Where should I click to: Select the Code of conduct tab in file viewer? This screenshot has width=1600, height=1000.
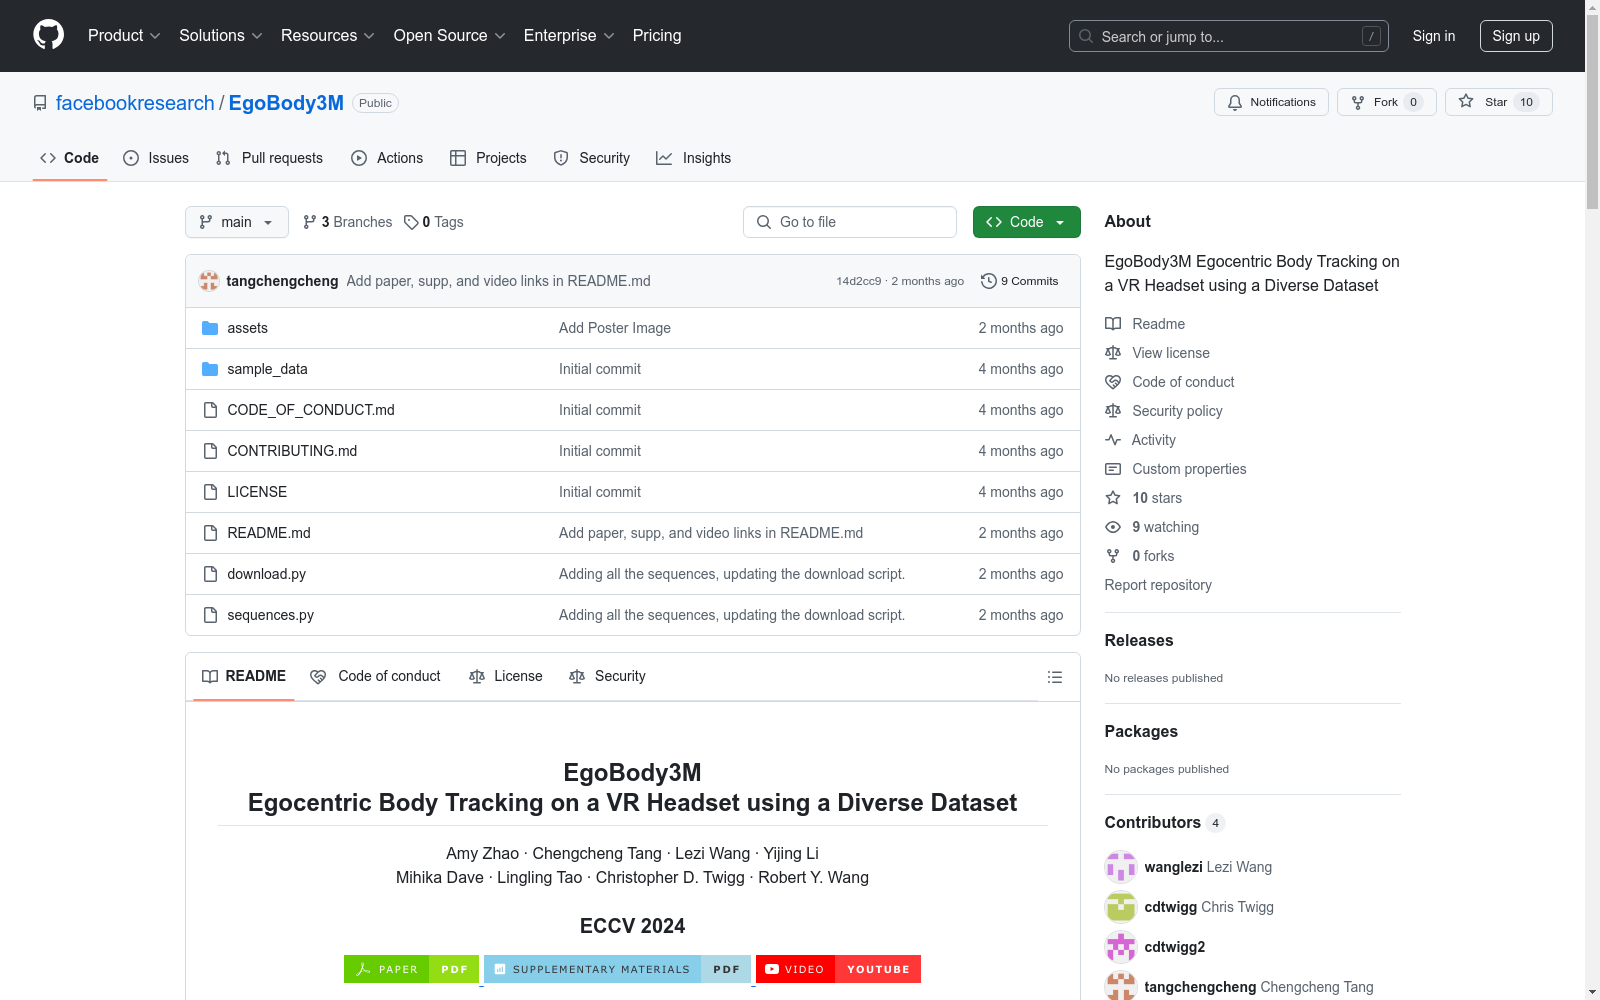coord(376,677)
